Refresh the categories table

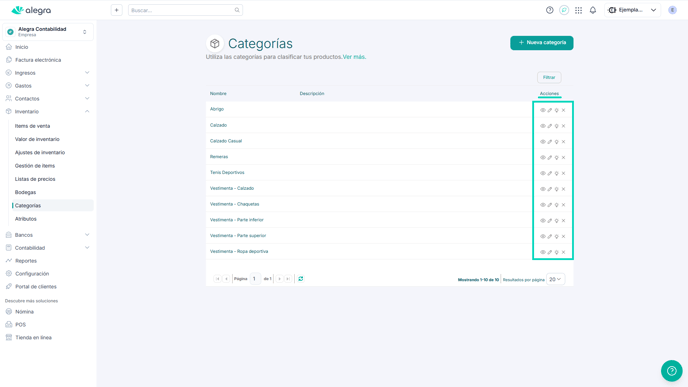click(301, 279)
